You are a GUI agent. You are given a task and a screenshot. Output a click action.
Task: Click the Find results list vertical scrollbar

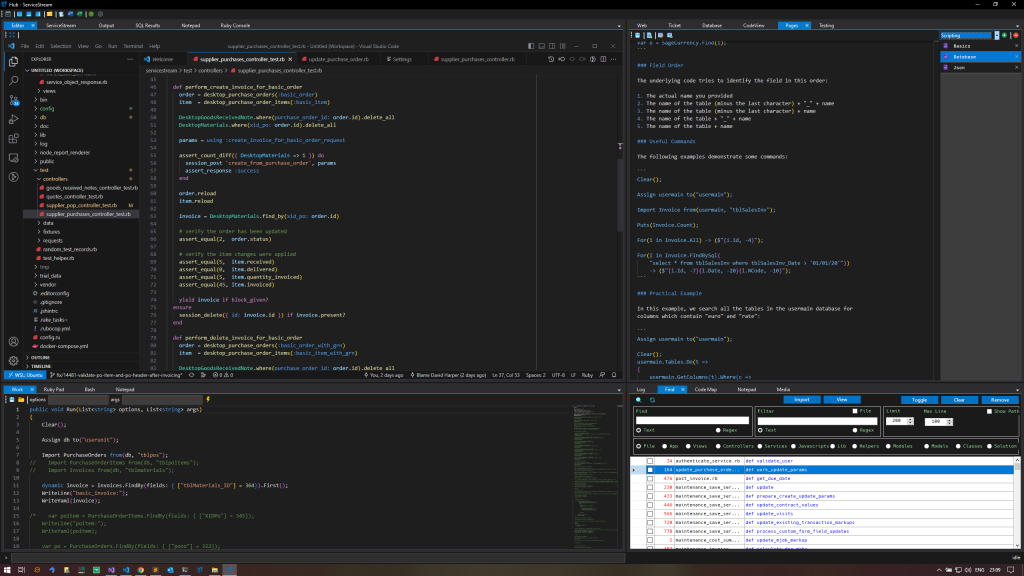(1017, 502)
